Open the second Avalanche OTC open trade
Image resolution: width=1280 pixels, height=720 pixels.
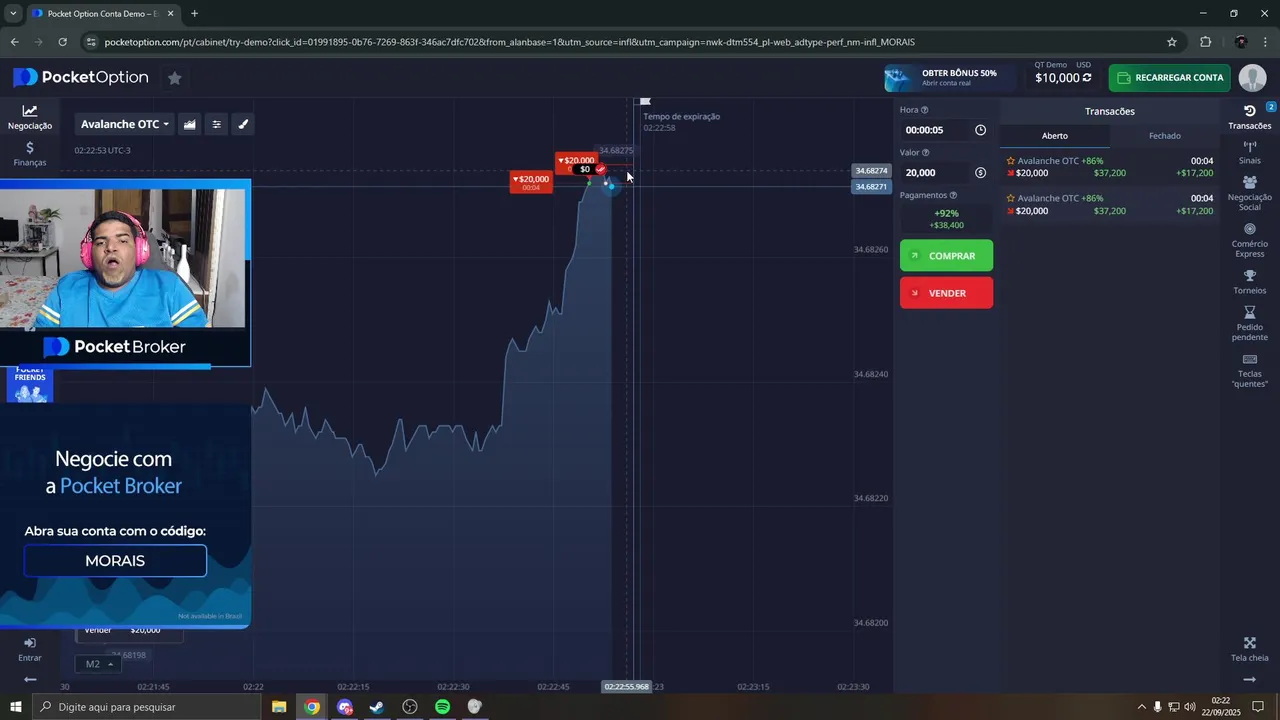(1109, 205)
